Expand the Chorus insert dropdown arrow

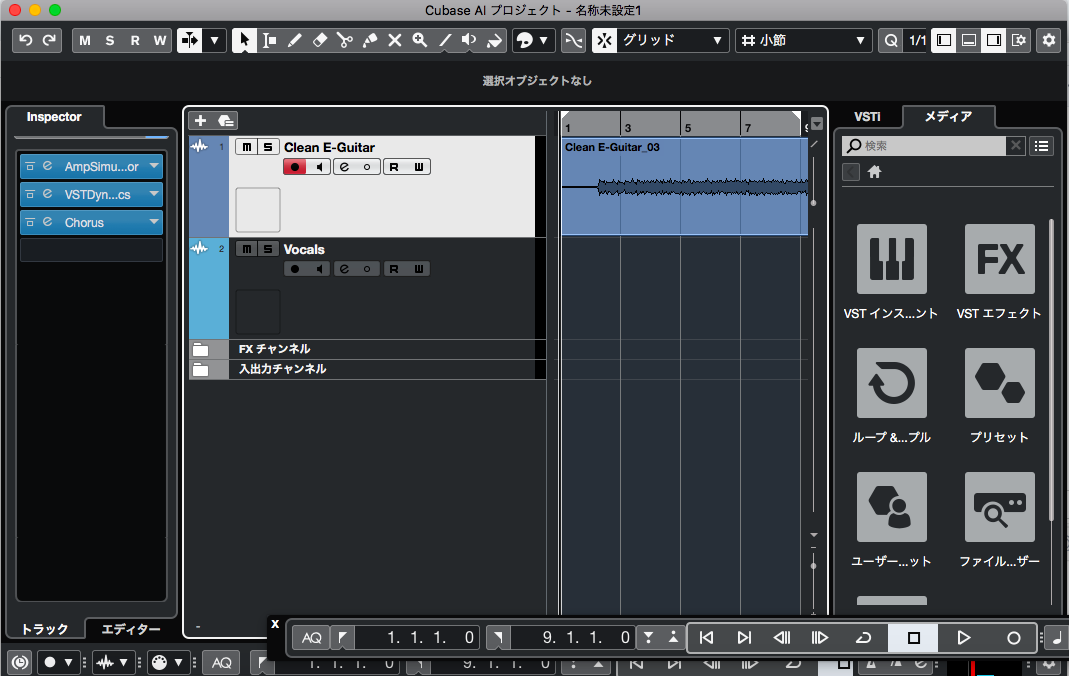tap(154, 222)
